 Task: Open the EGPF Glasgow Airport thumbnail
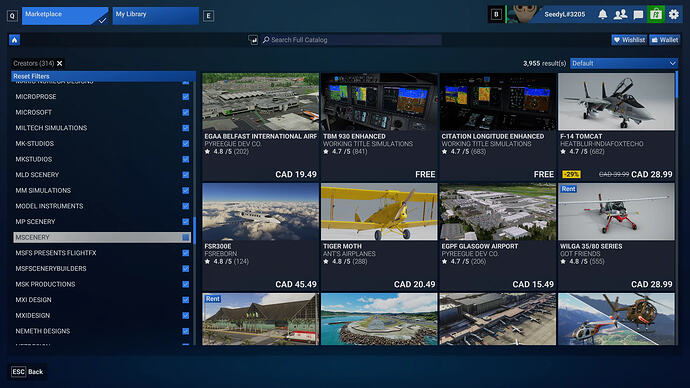tap(498, 212)
